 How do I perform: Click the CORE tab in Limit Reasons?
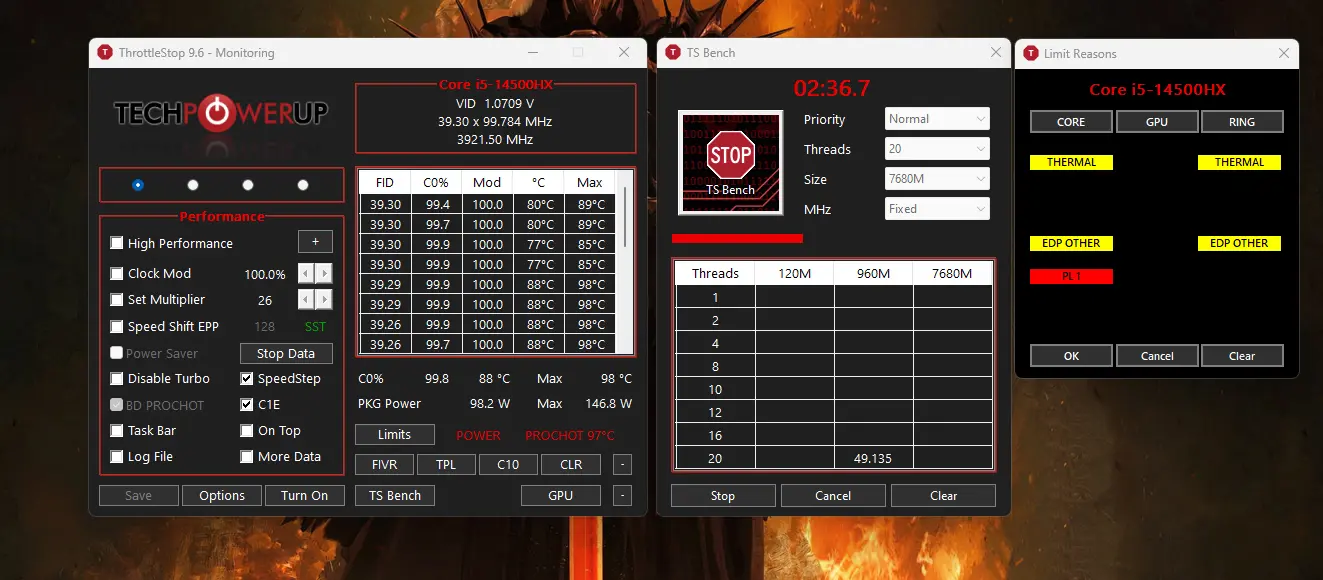point(1071,122)
